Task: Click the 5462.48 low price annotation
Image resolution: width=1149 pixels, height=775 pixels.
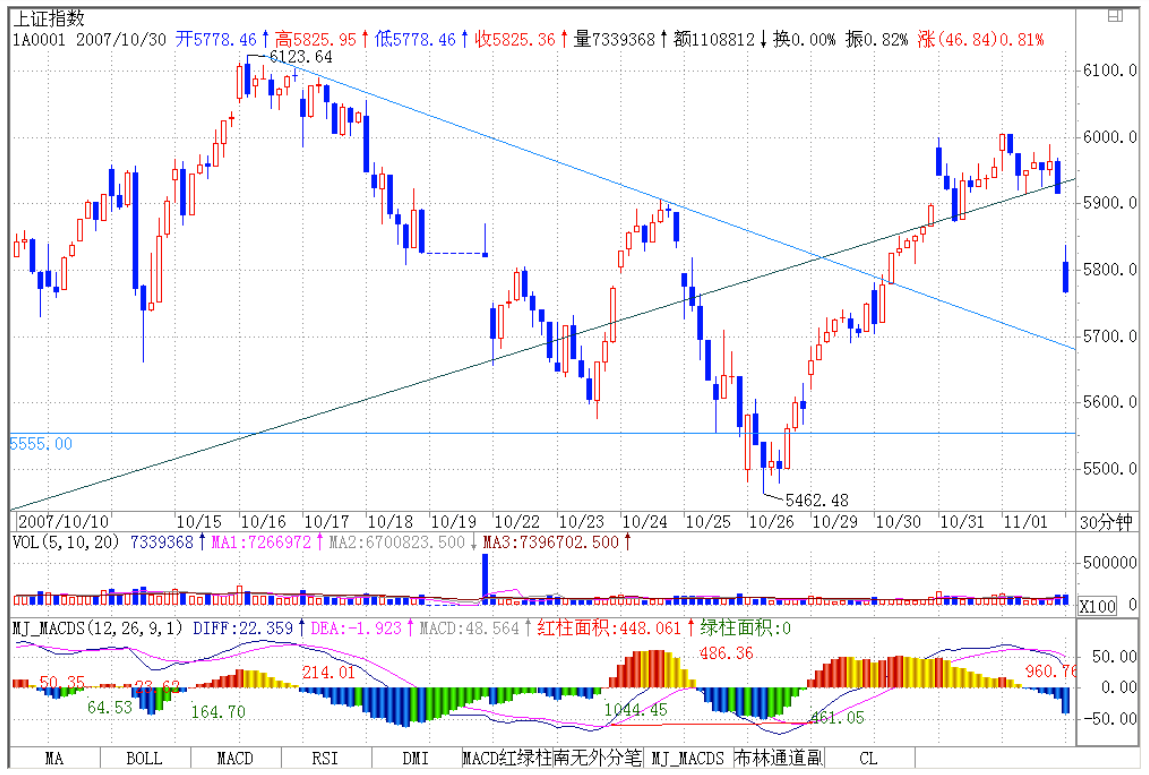Action: click(817, 500)
